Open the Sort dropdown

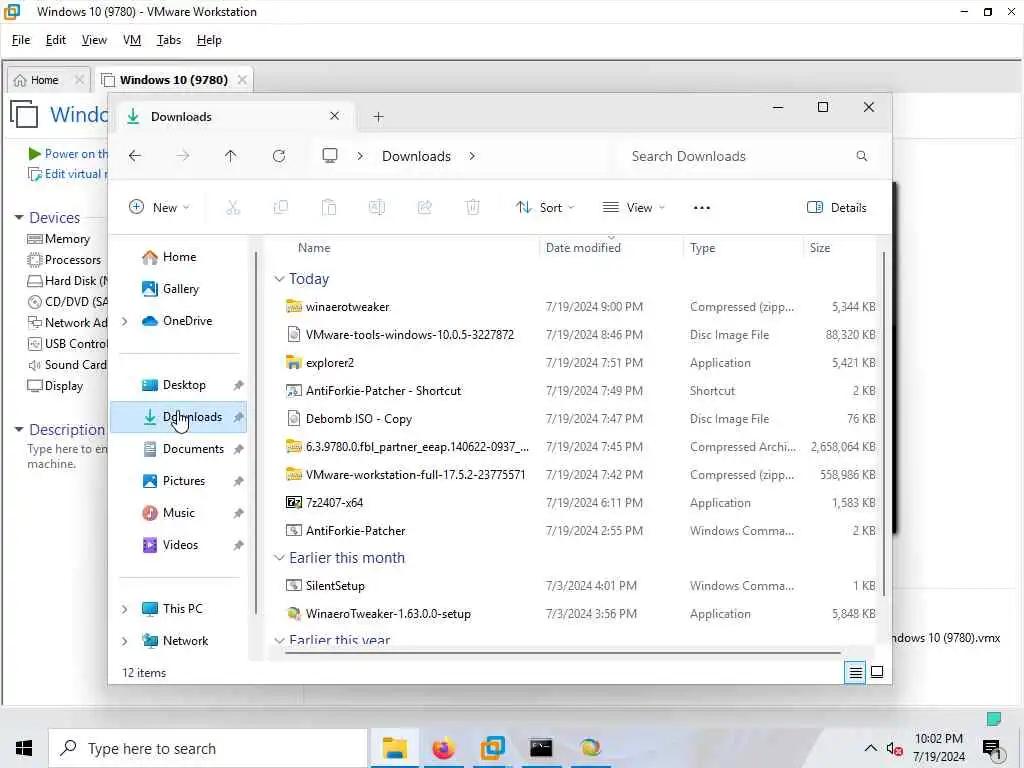[545, 208]
